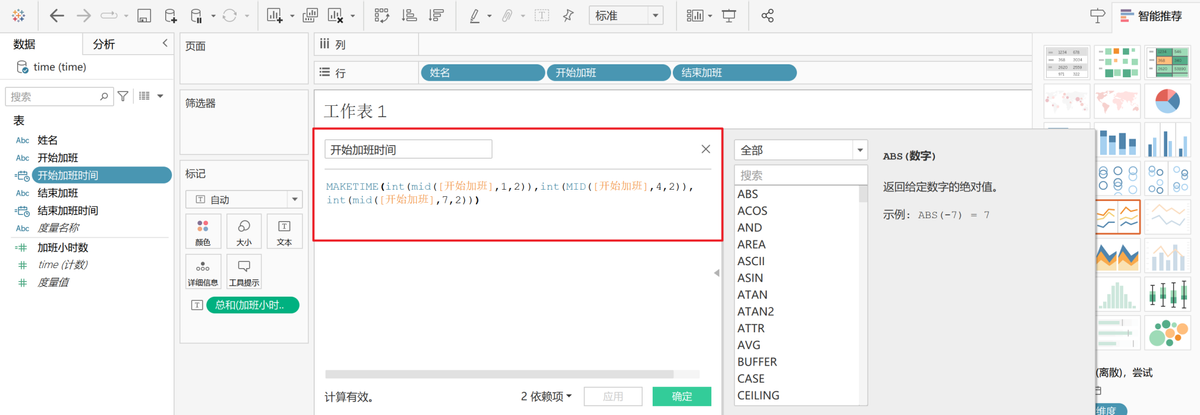
Task: Expand the 2 依赖项 dropdown
Action: coord(546,397)
